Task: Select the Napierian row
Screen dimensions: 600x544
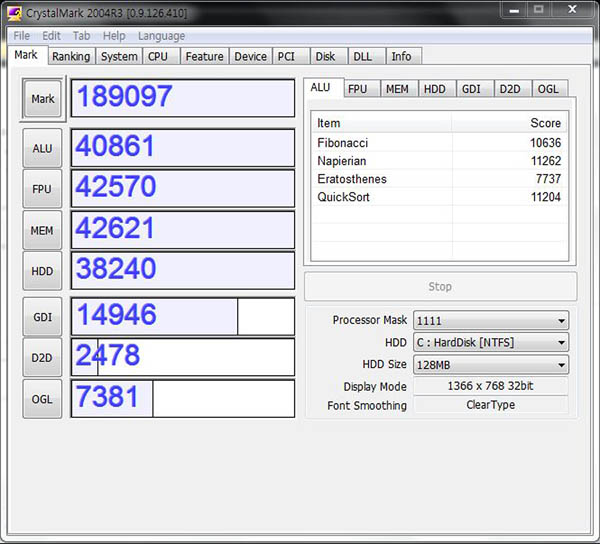Action: pos(439,161)
